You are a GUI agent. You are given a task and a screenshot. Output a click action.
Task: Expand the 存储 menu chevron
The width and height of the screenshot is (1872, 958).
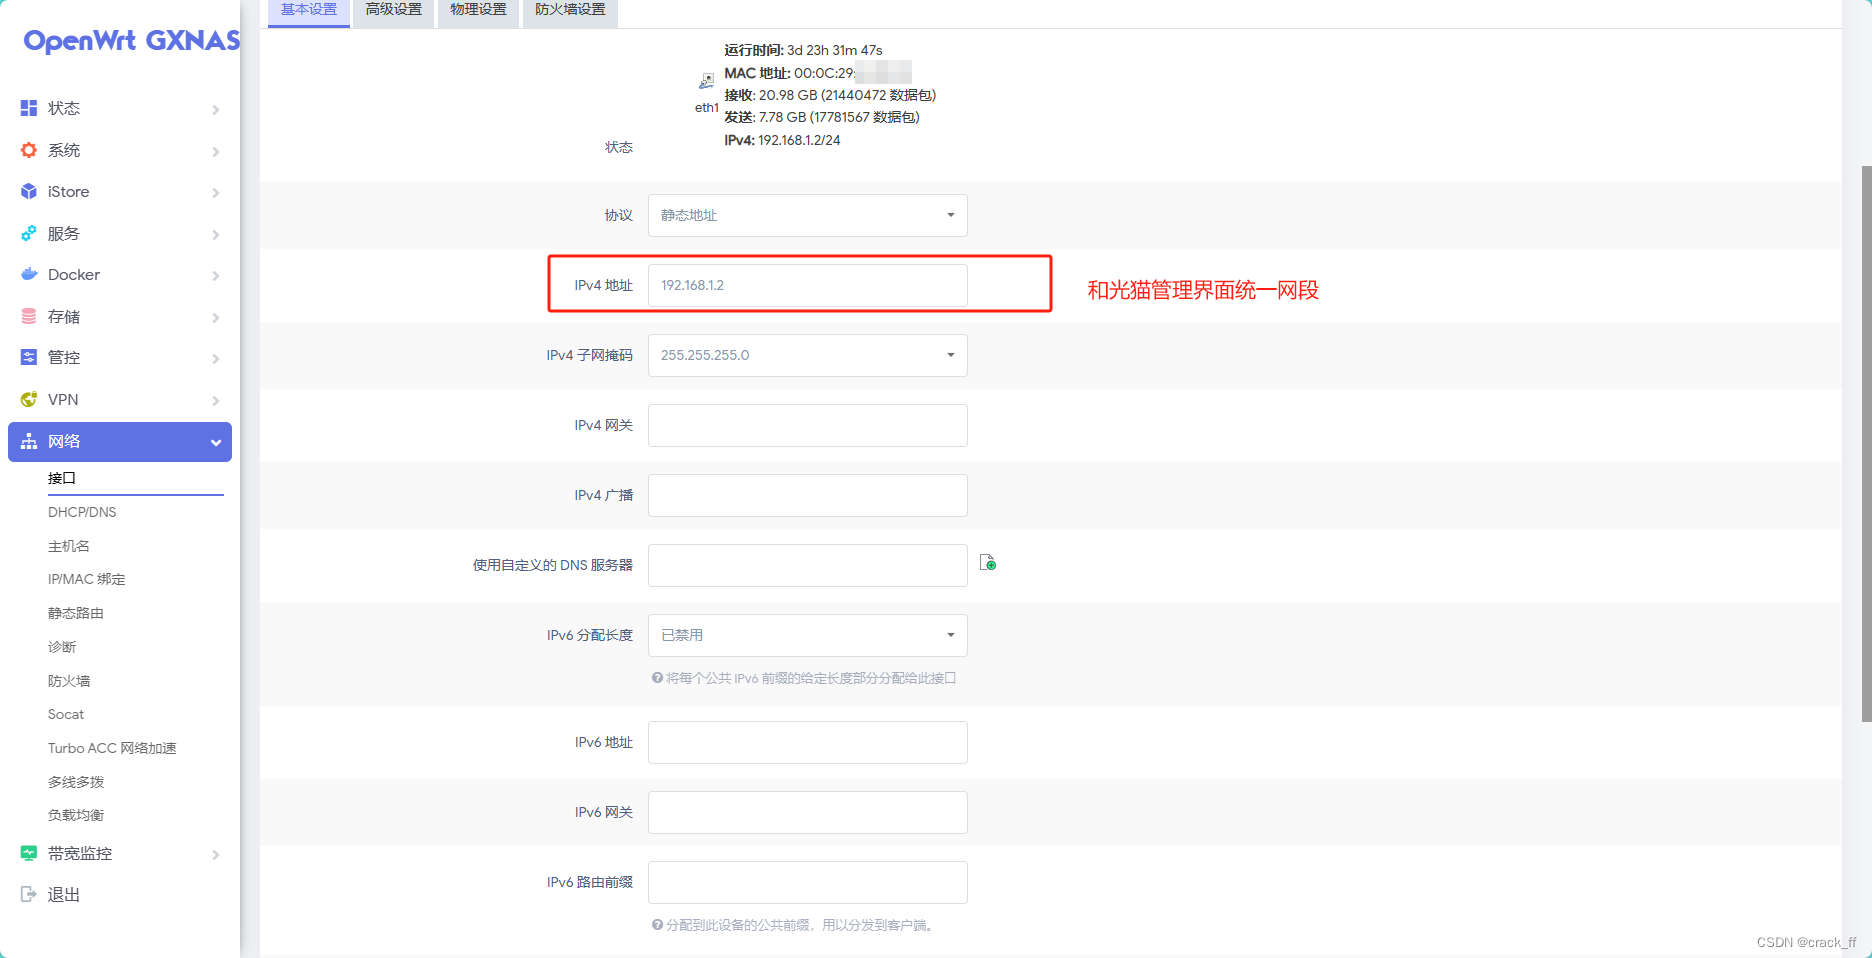click(216, 317)
